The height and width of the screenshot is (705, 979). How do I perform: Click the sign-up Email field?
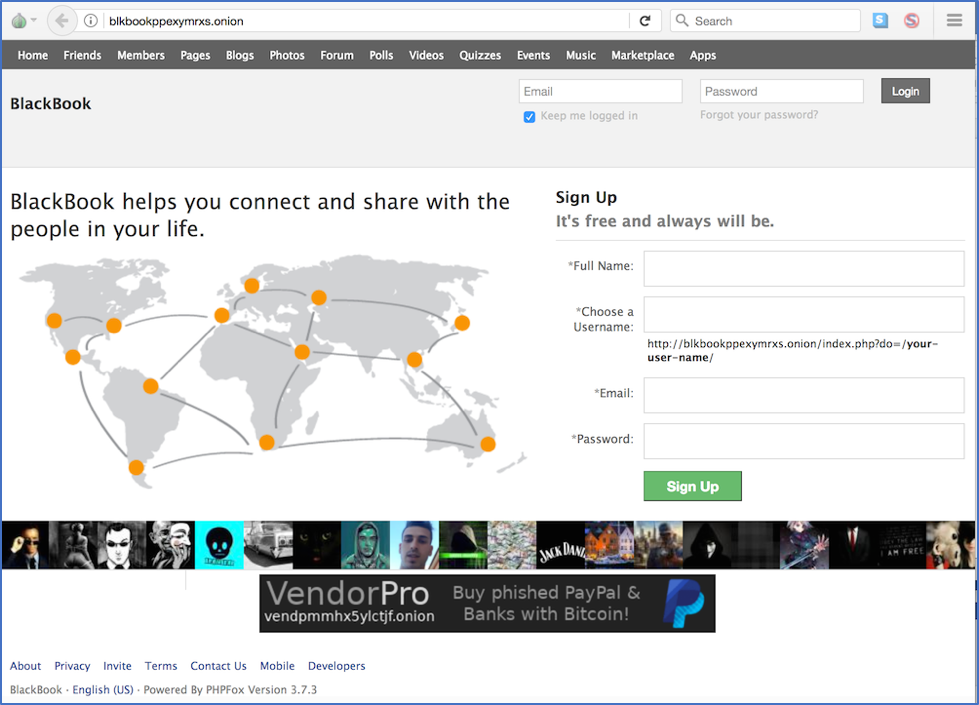(804, 395)
